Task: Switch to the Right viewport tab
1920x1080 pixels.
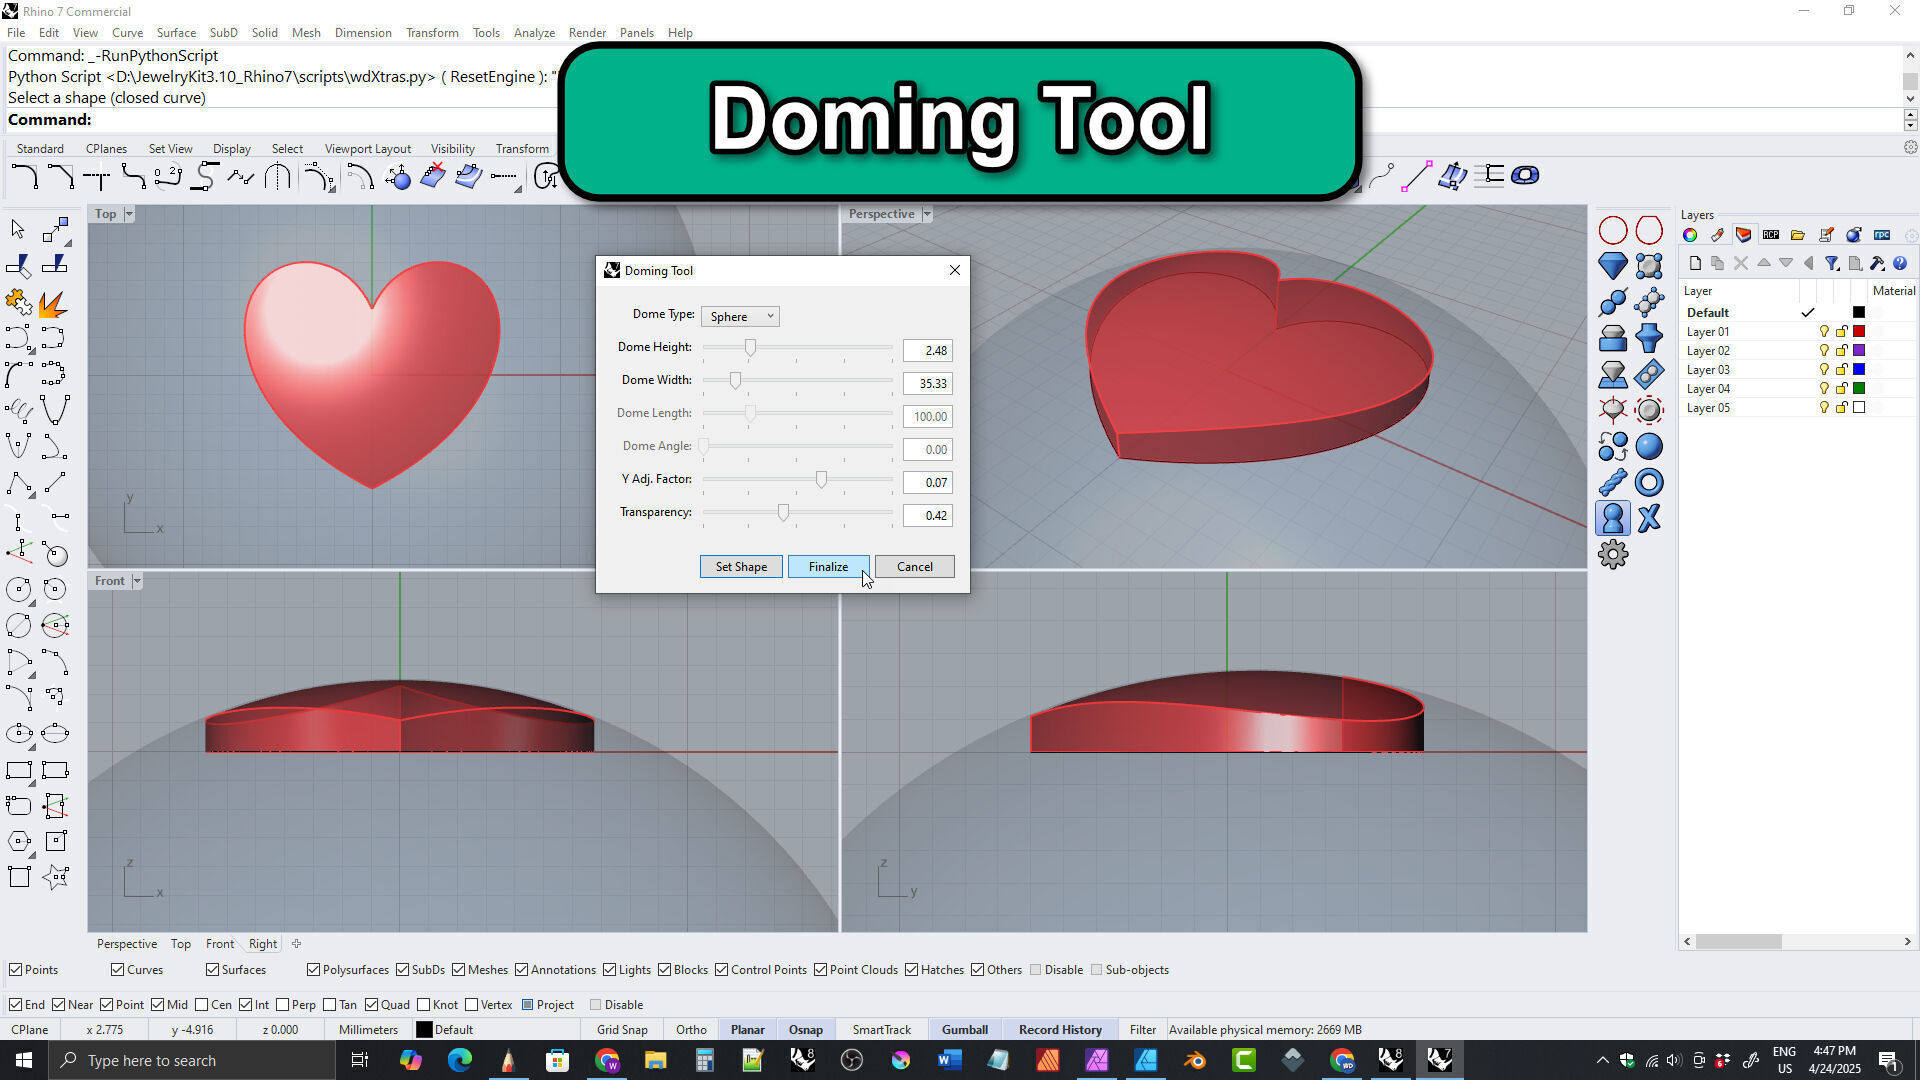Action: point(263,944)
